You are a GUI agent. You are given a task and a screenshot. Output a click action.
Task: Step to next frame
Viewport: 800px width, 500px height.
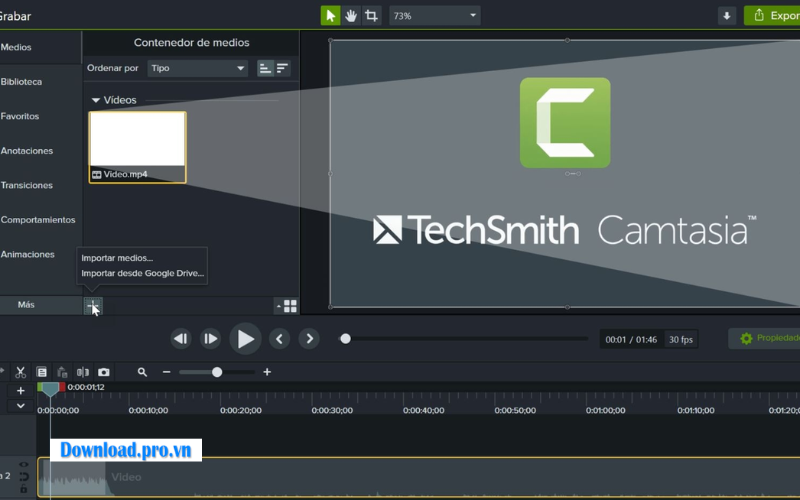coord(210,339)
